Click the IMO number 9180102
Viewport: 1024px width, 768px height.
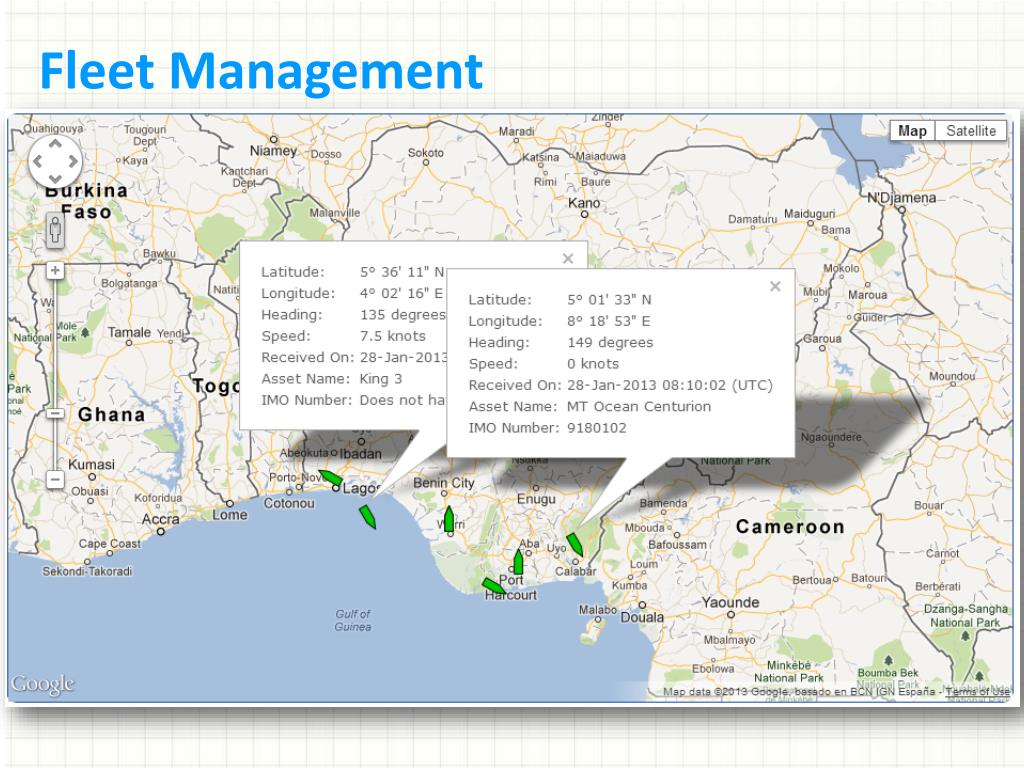click(596, 428)
